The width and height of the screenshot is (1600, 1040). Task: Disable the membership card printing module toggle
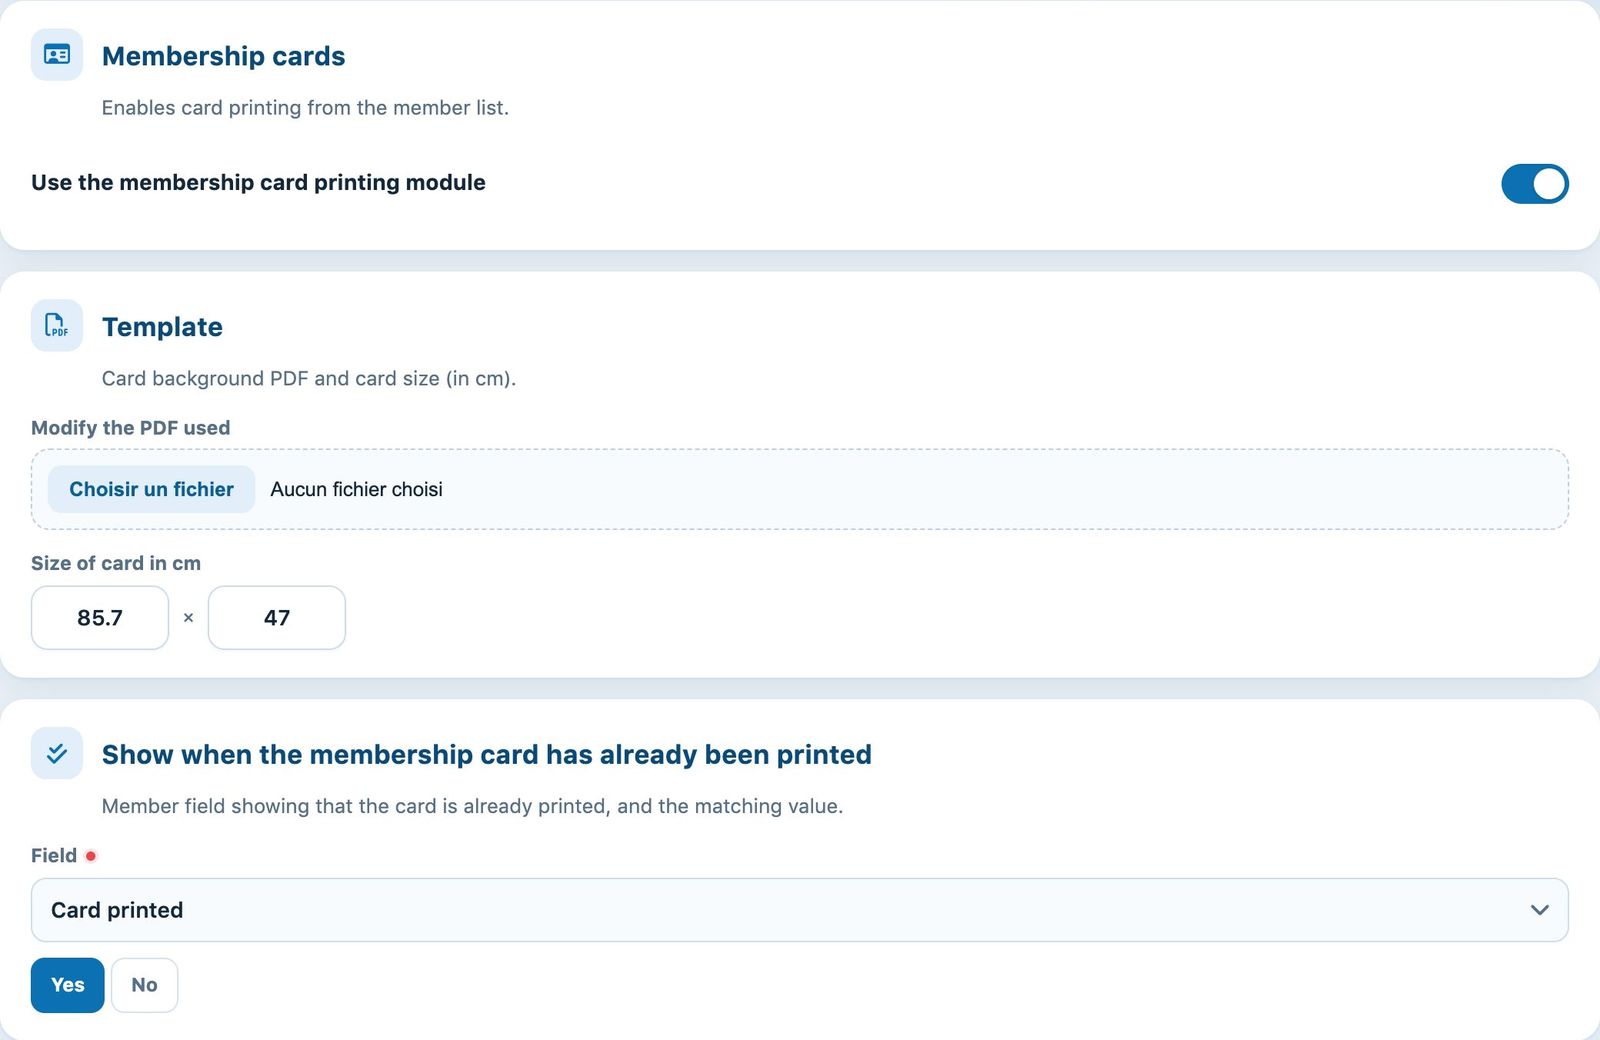coord(1535,184)
